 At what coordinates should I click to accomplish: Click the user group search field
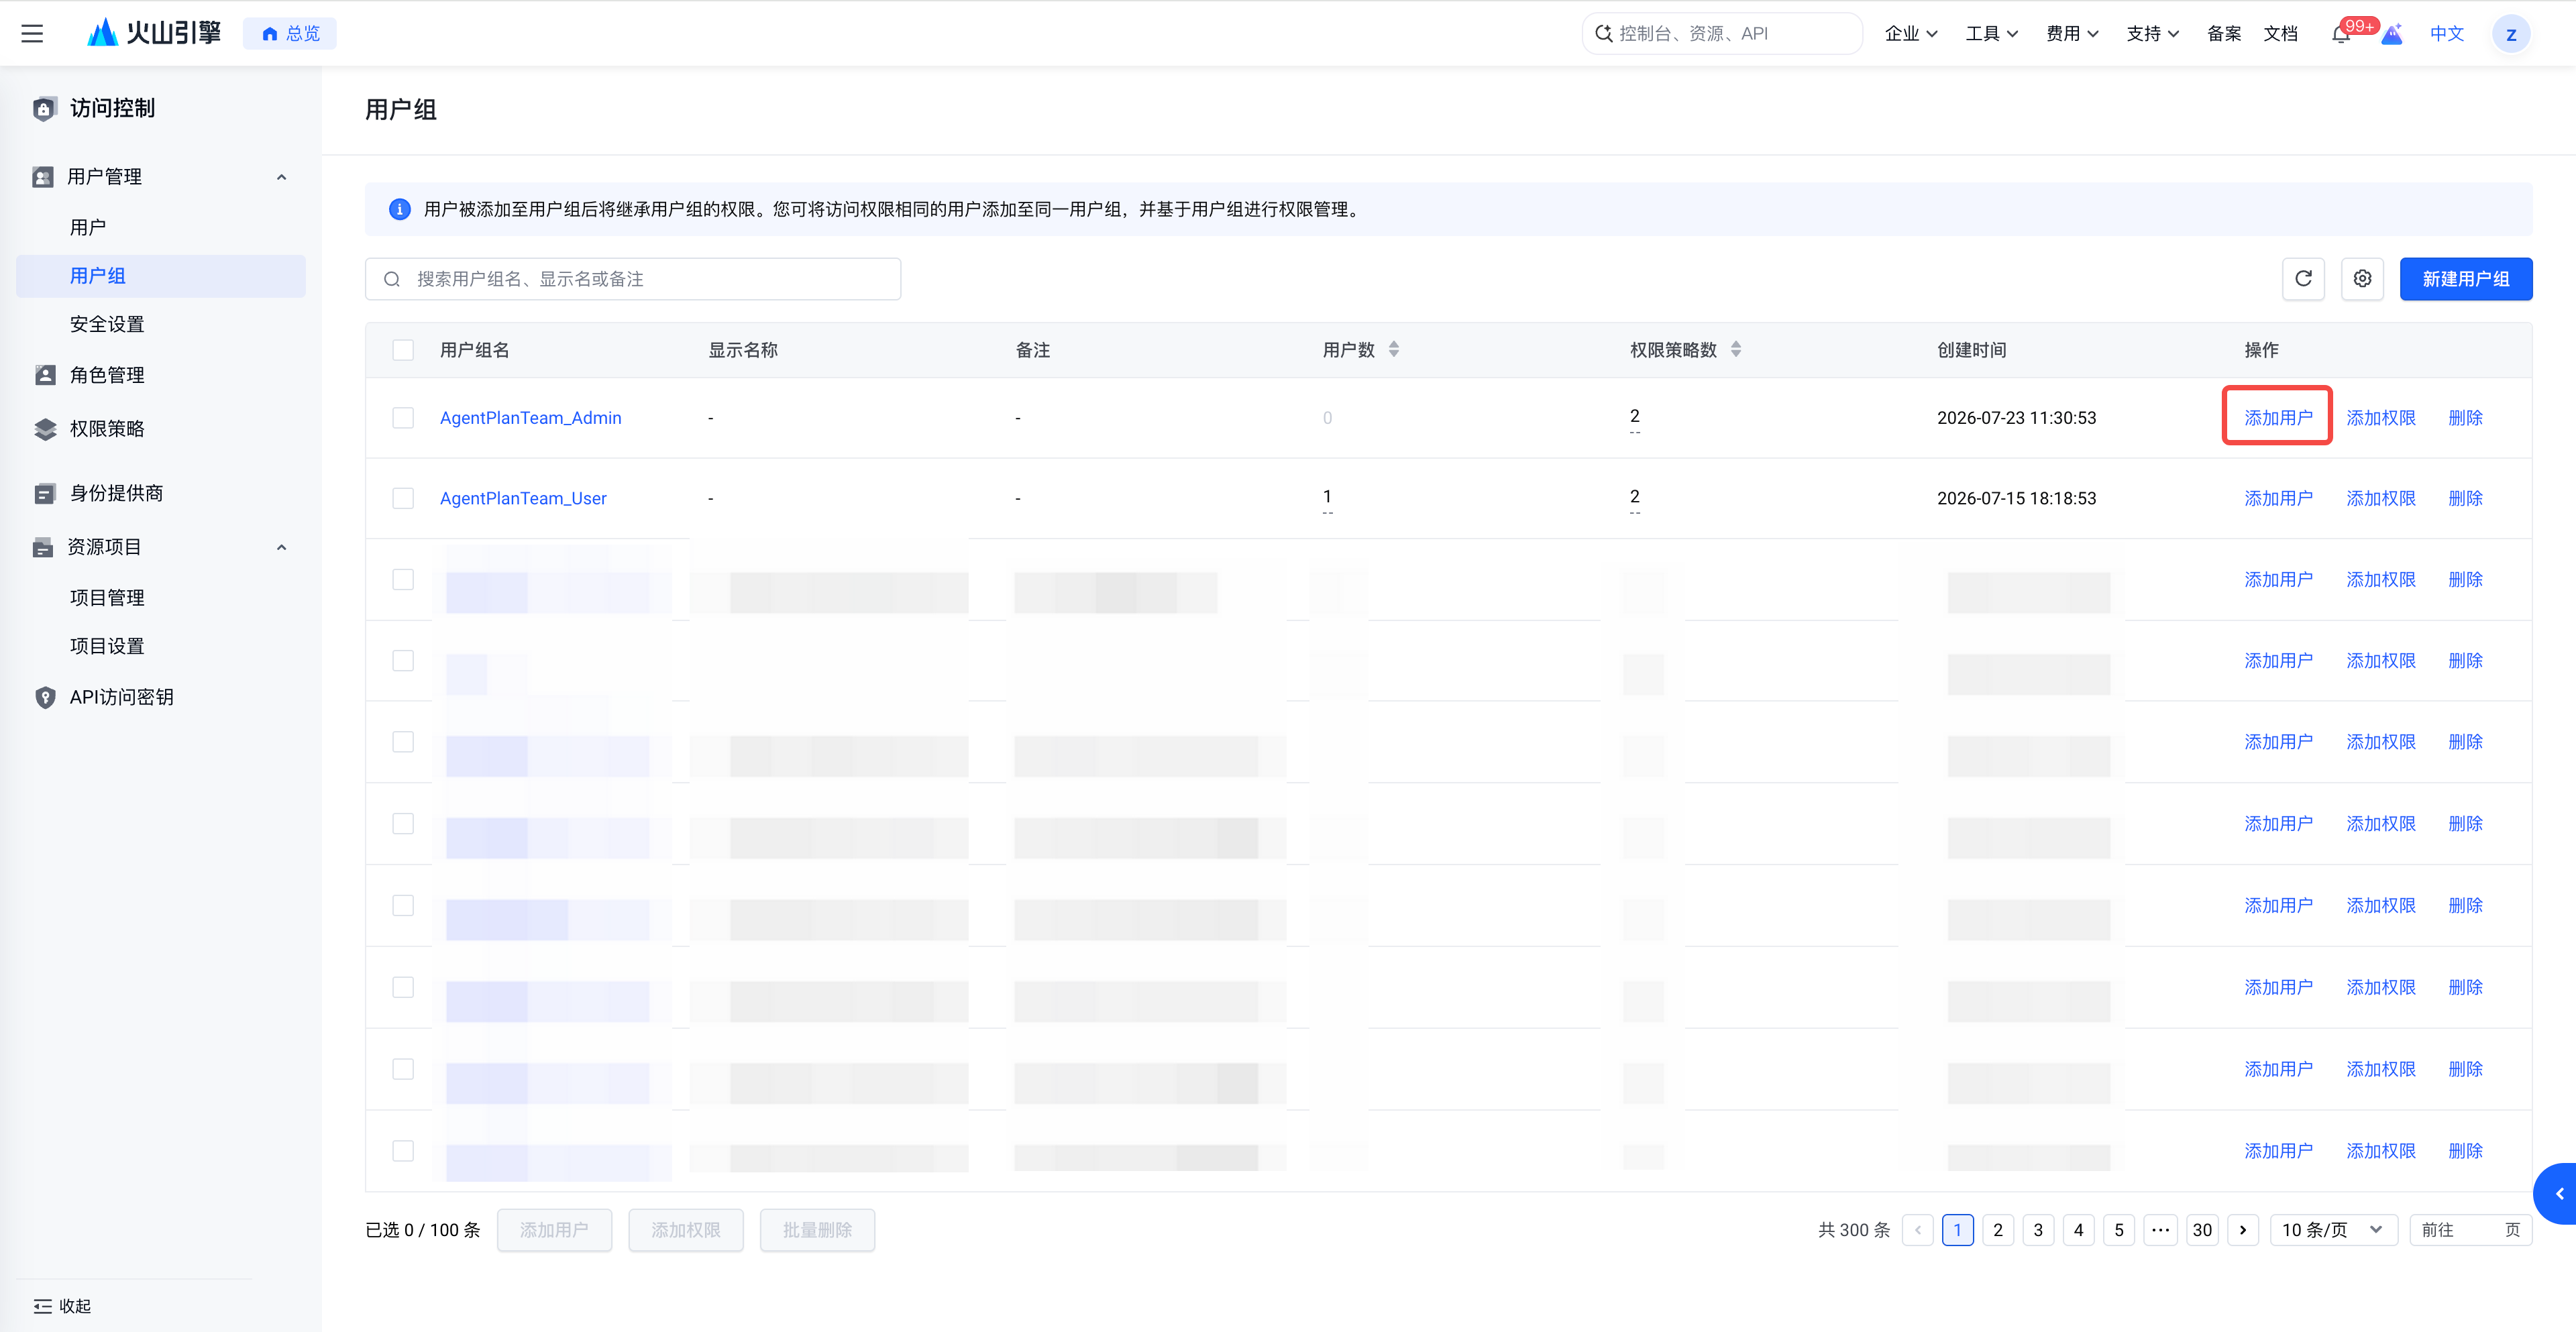pyautogui.click(x=633, y=279)
